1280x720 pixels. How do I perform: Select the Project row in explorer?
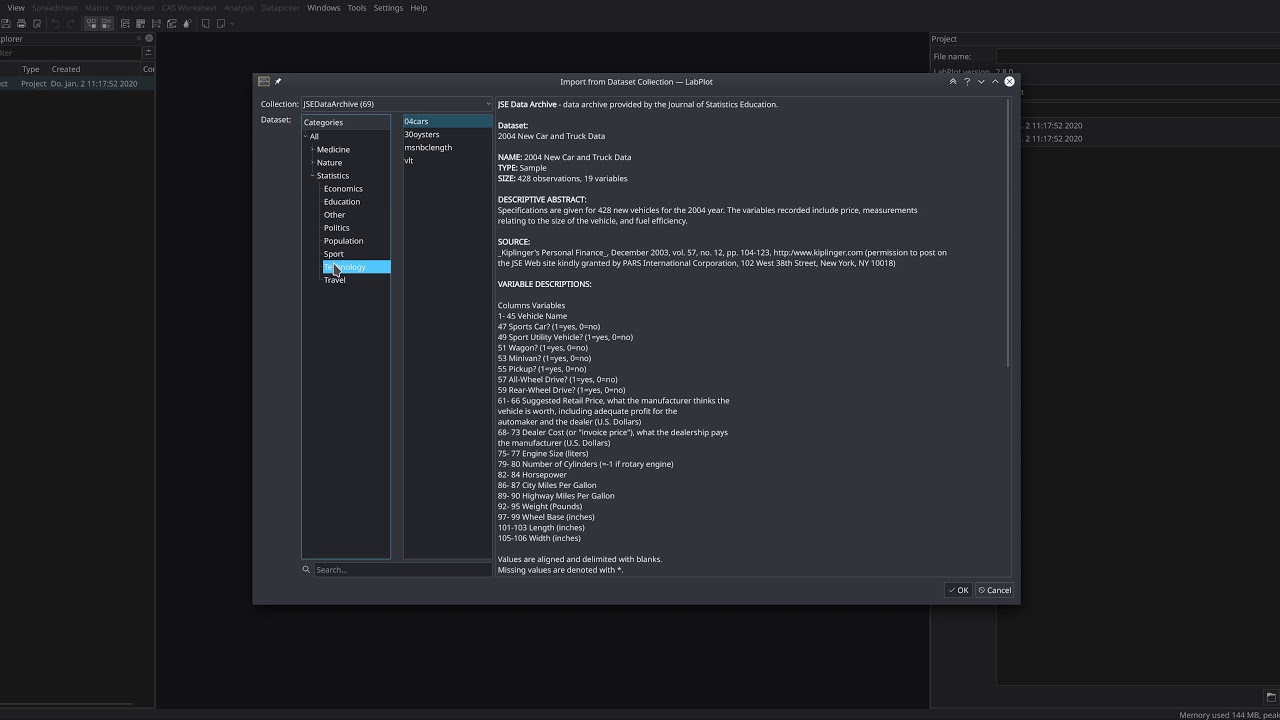[x=77, y=83]
